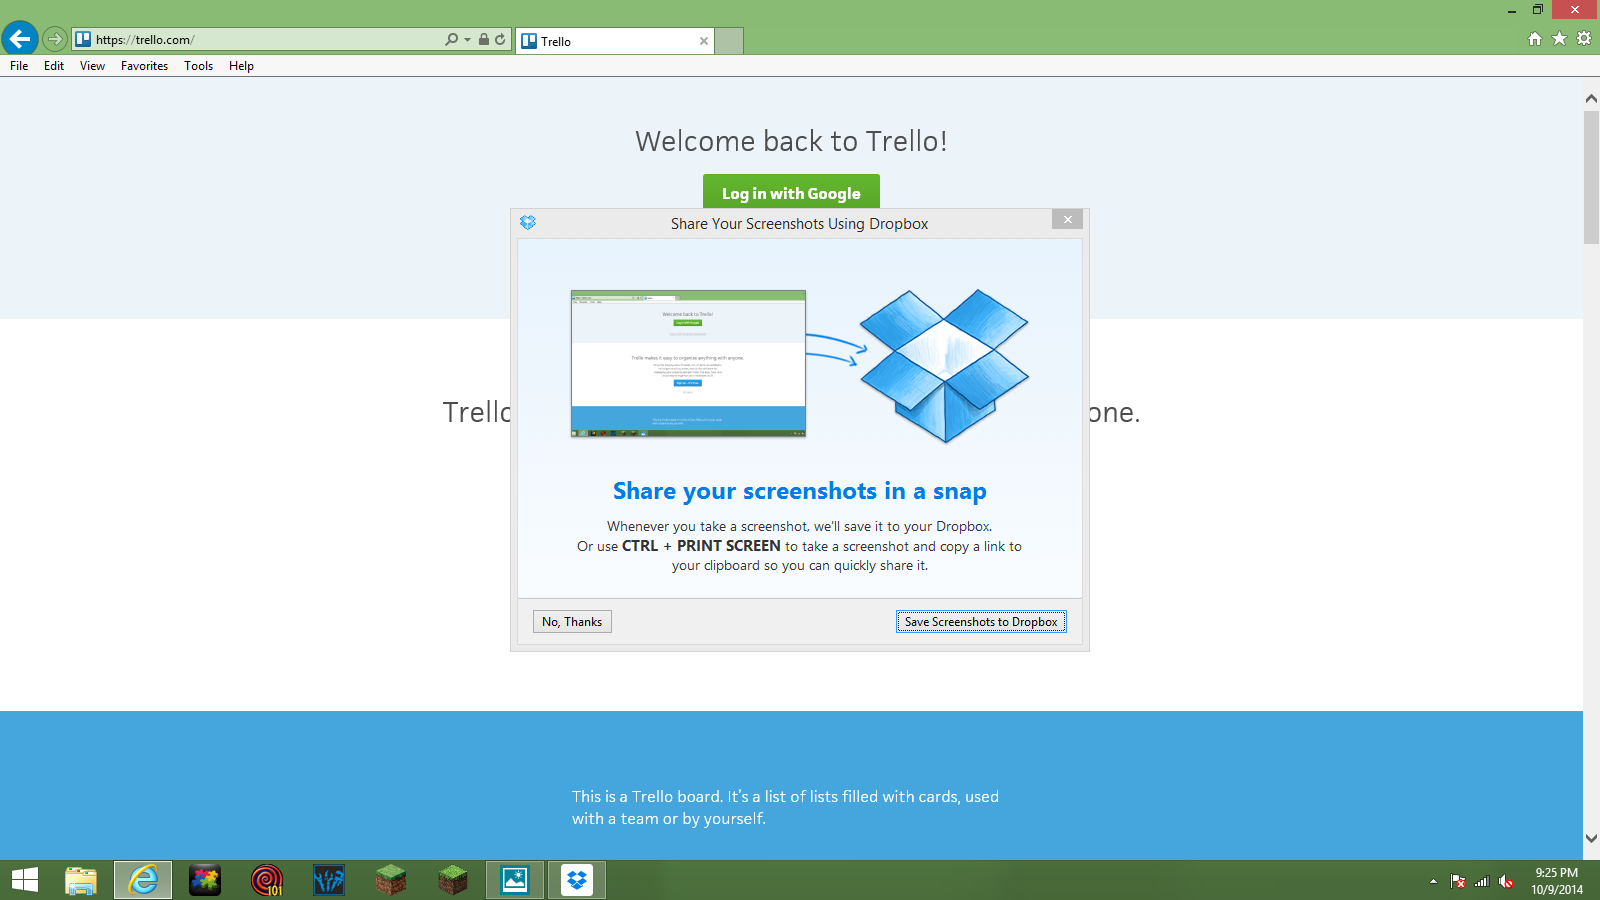This screenshot has width=1600, height=900.
Task: Click No, Thanks in Dropbox dialog
Action: coord(572,622)
